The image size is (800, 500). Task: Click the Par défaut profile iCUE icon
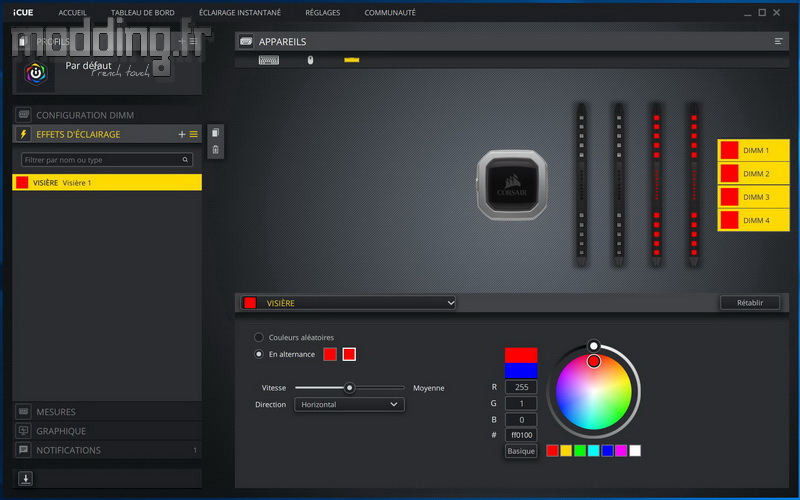[36, 73]
